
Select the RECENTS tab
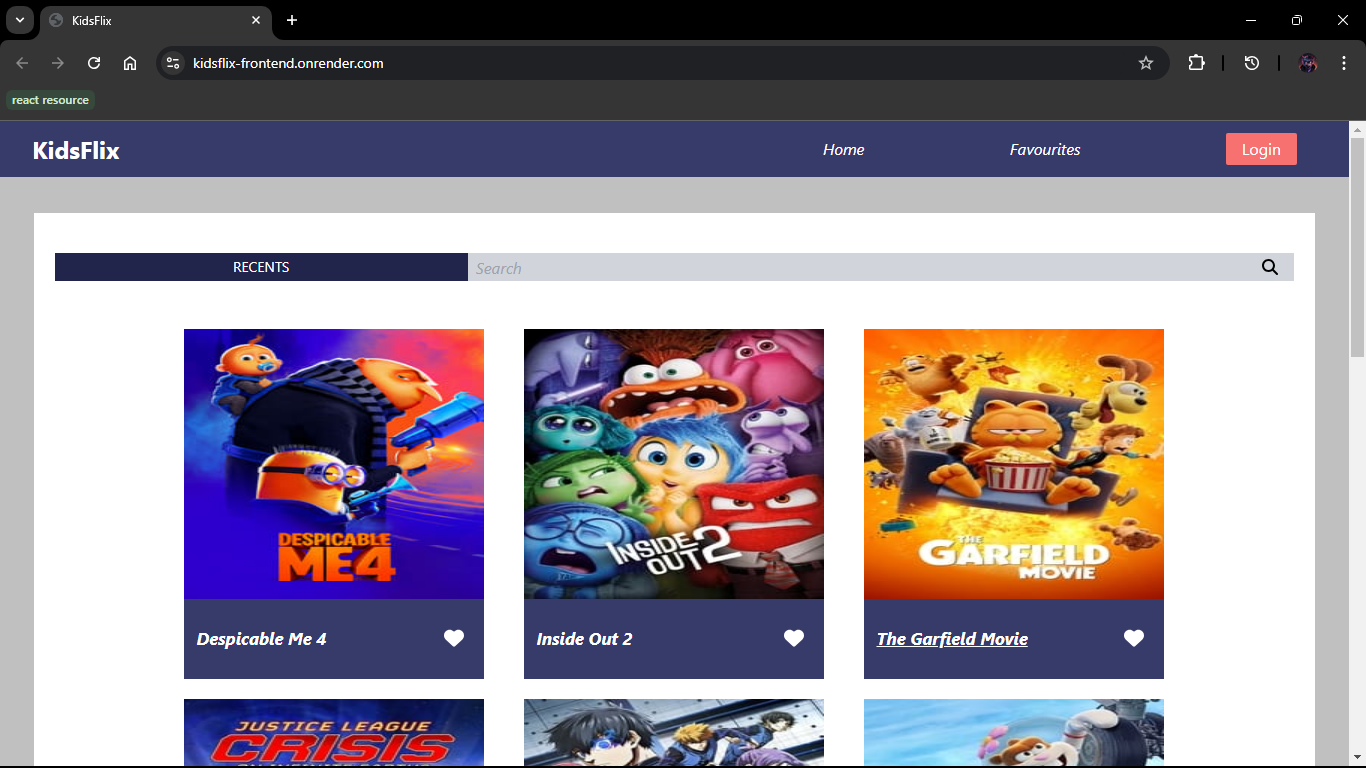[x=261, y=267]
